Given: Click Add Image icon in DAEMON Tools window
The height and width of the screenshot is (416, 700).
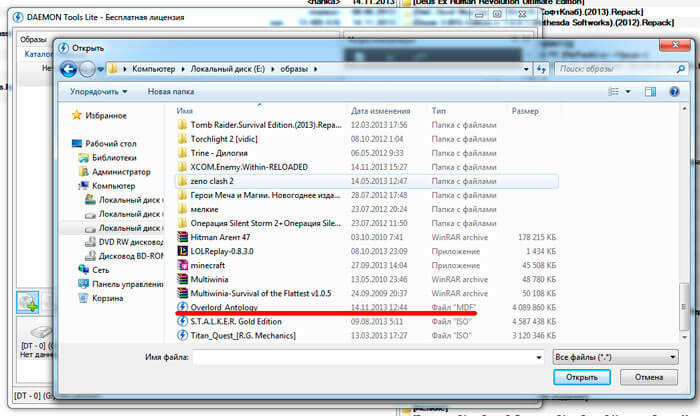Looking at the screenshot, I should tap(28, 303).
